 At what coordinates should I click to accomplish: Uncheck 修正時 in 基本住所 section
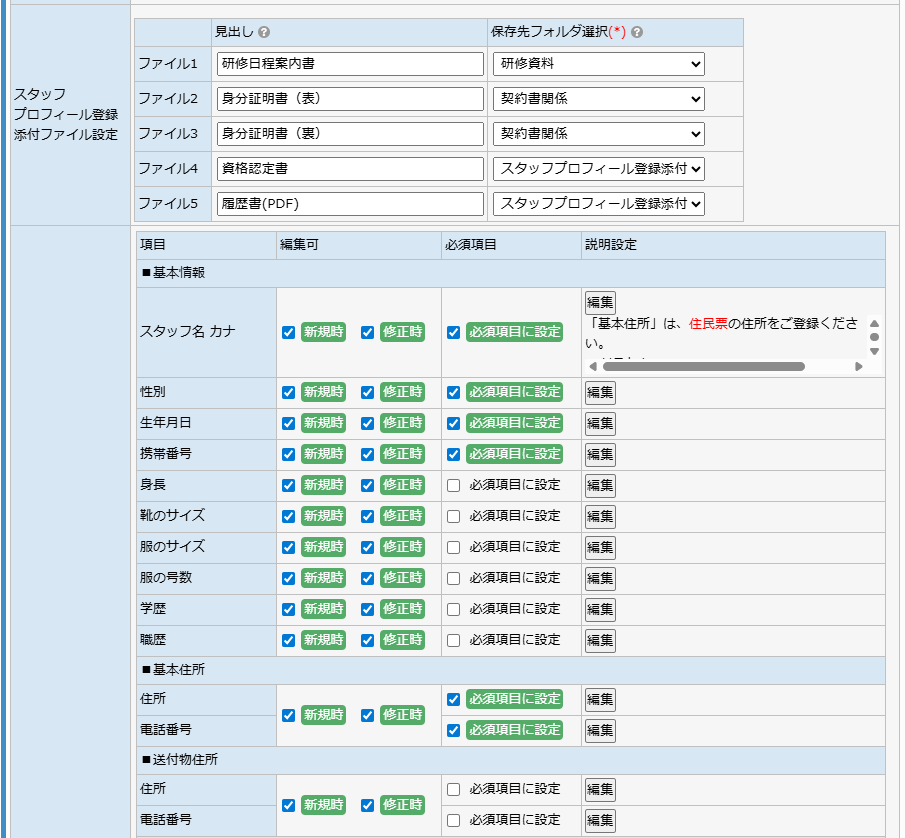[367, 716]
